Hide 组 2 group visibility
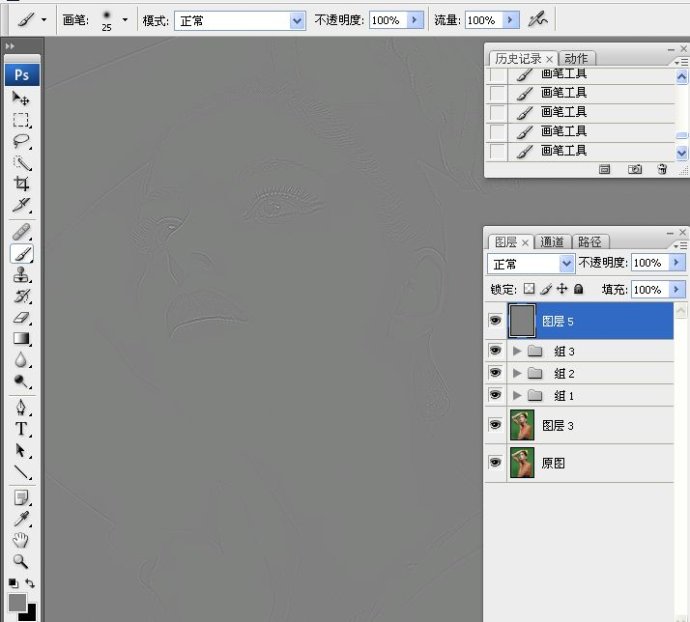This screenshot has height=622, width=690. point(495,373)
